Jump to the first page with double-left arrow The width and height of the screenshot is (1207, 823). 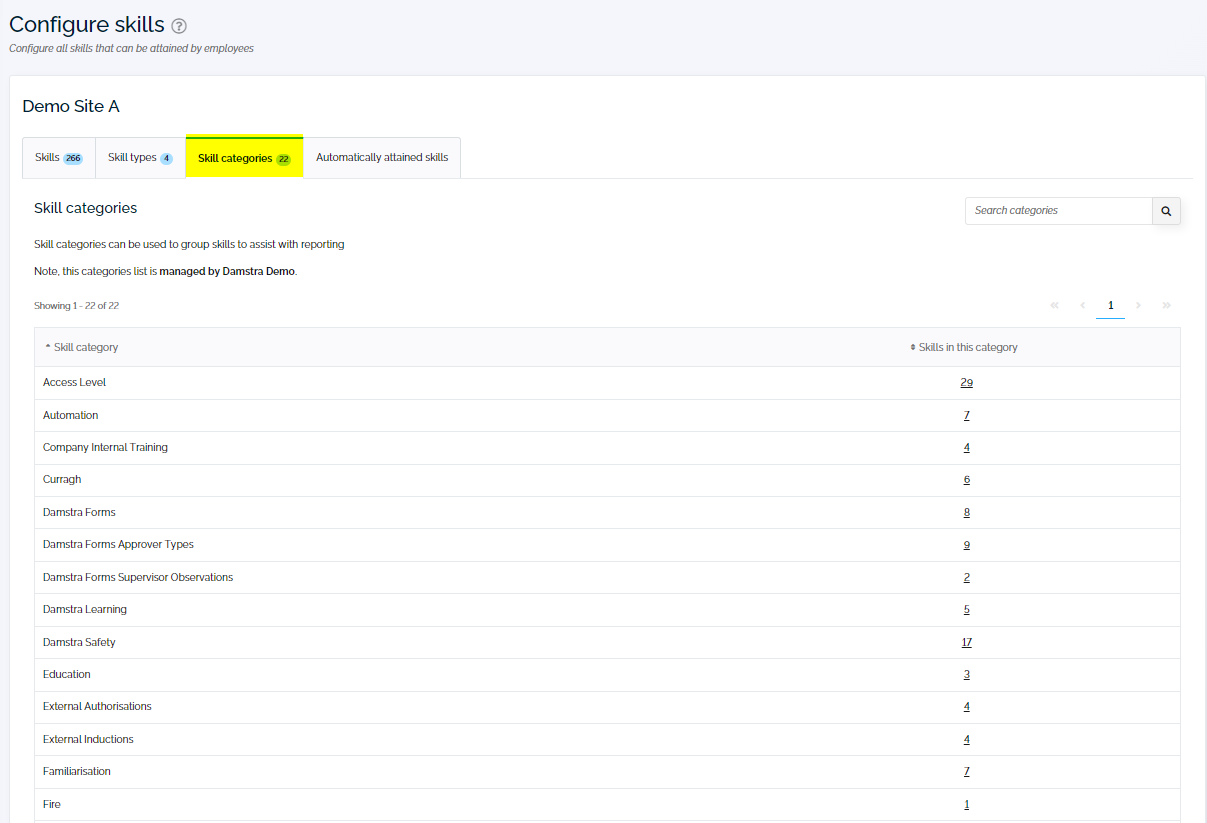click(1054, 306)
